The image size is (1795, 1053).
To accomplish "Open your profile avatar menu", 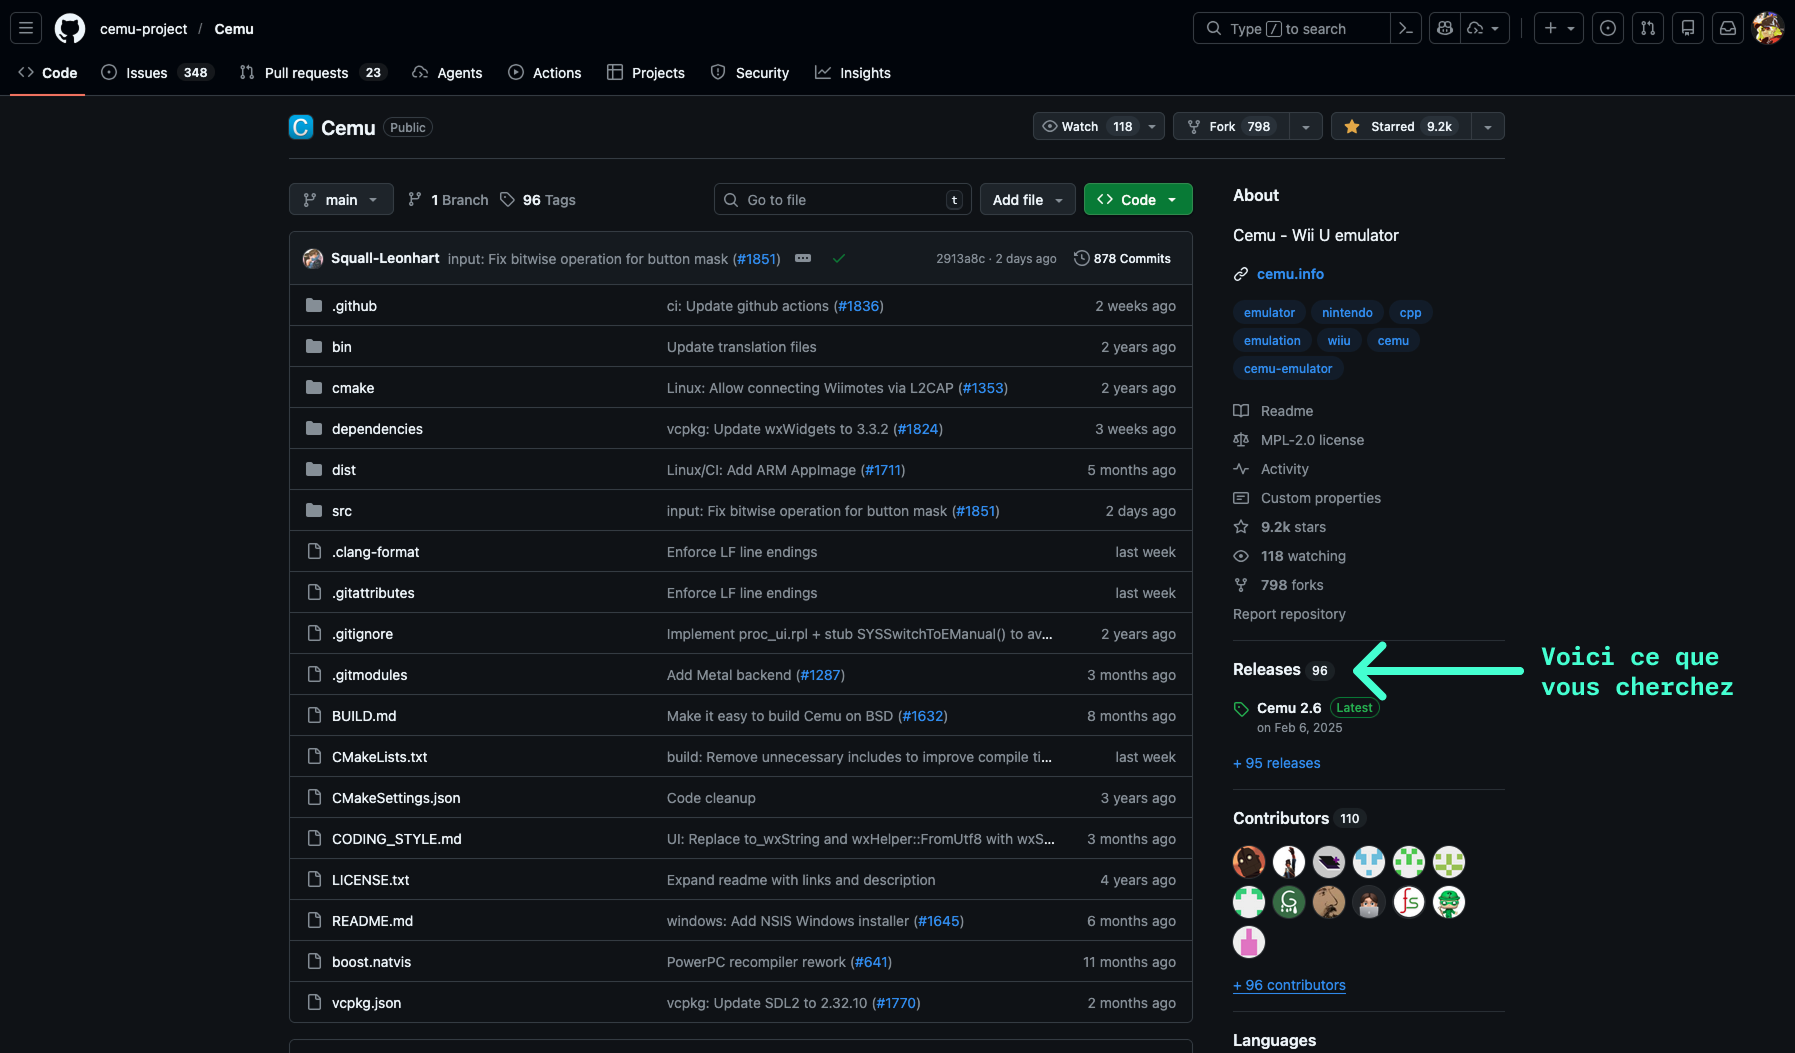I will tap(1767, 28).
